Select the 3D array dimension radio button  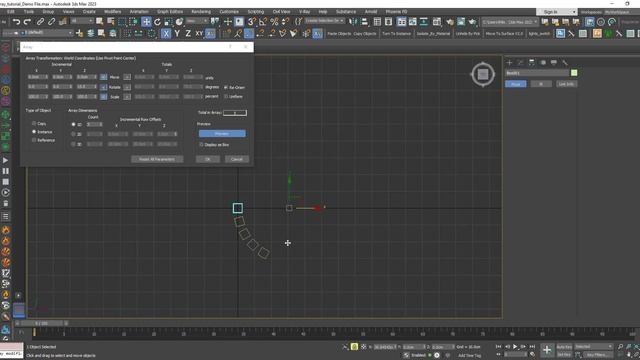[x=73, y=144]
